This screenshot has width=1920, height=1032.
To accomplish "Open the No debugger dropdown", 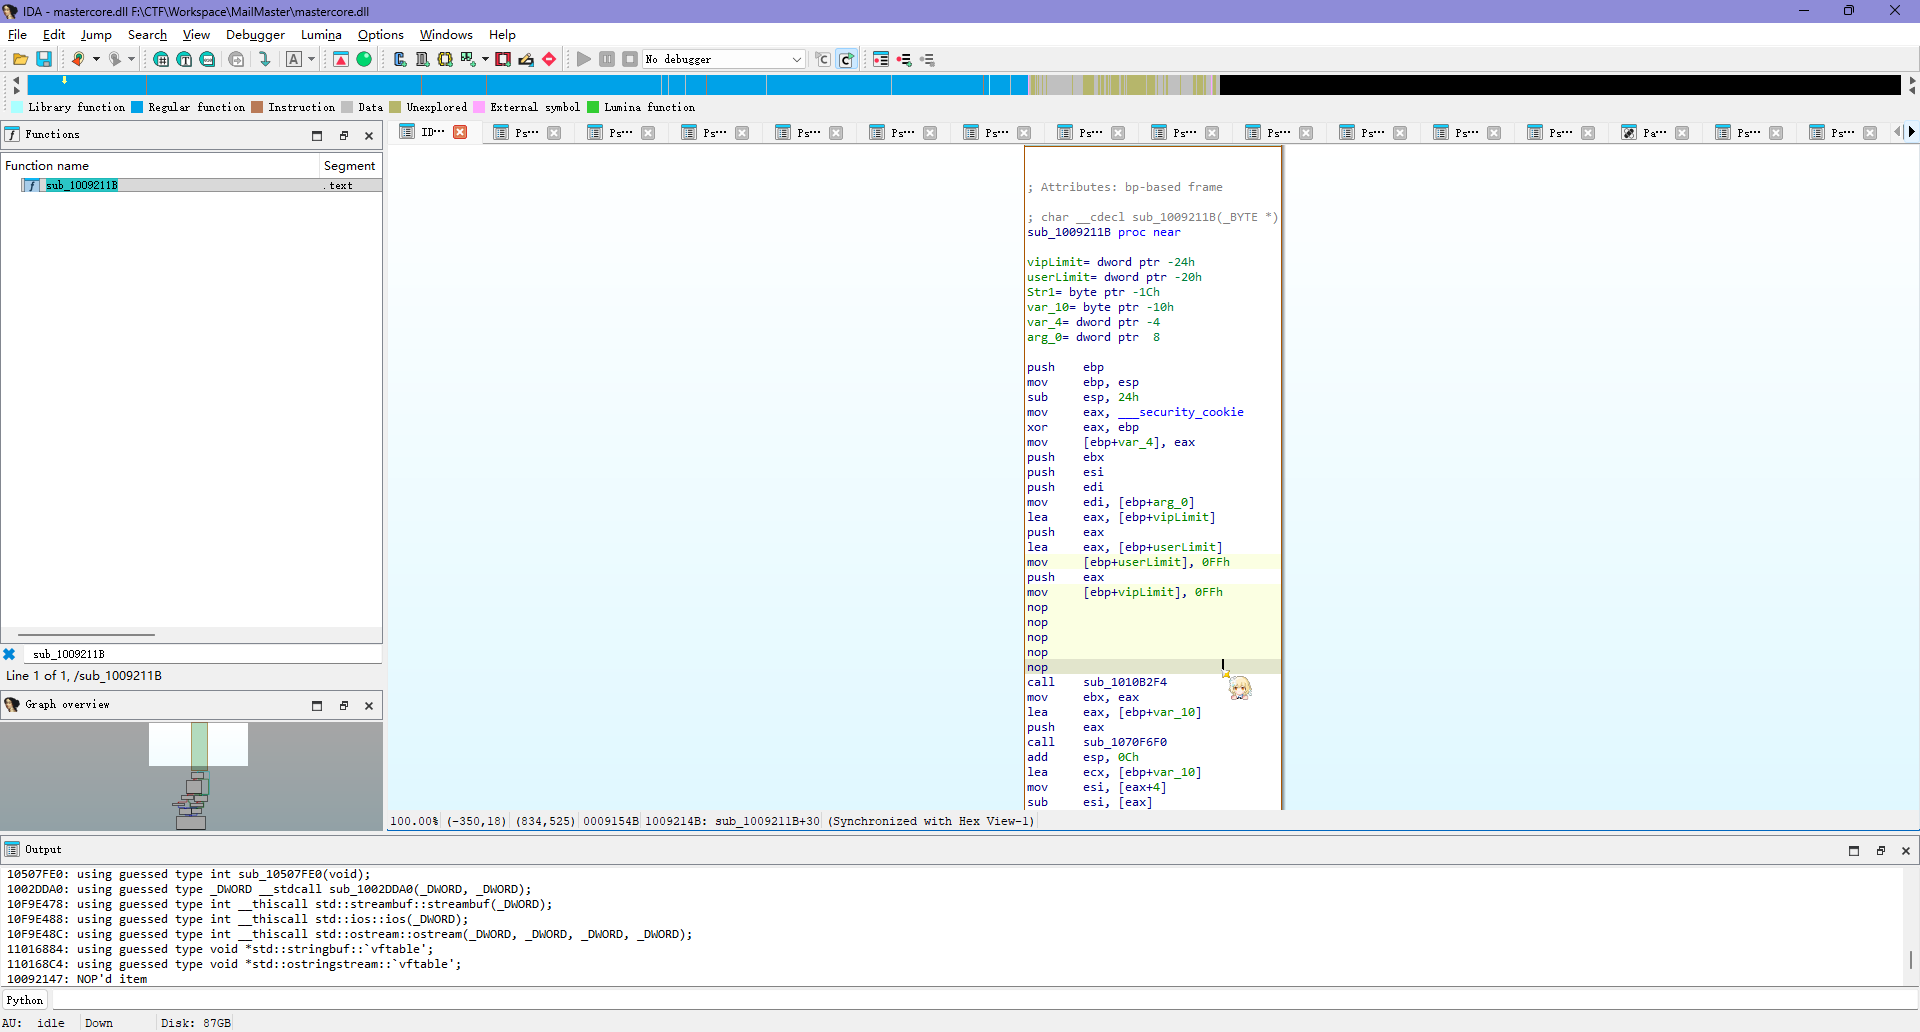I will pyautogui.click(x=797, y=60).
